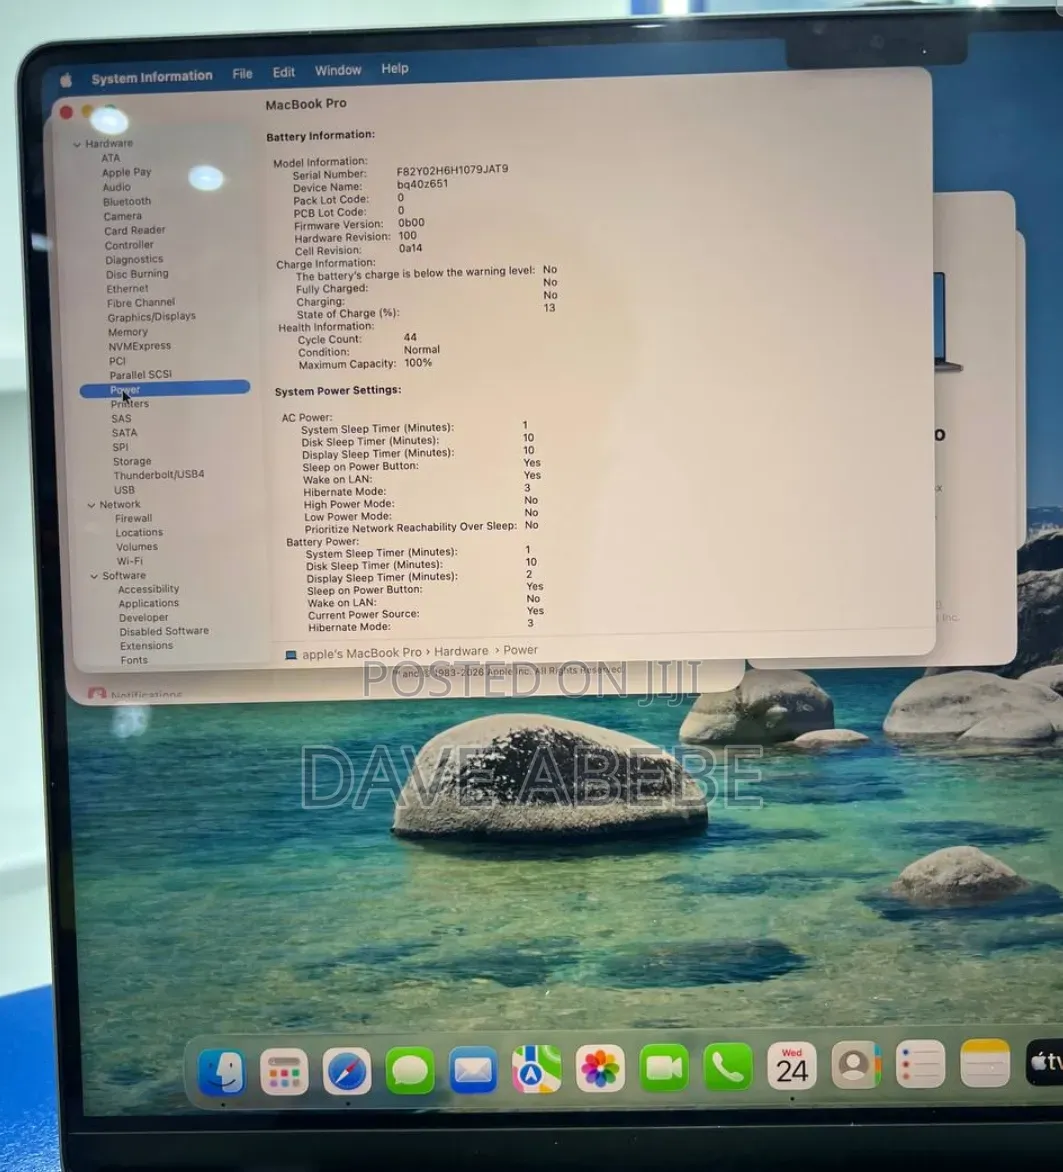Image resolution: width=1063 pixels, height=1172 pixels.
Task: Click the computer icon in the path bar
Action: pos(291,655)
